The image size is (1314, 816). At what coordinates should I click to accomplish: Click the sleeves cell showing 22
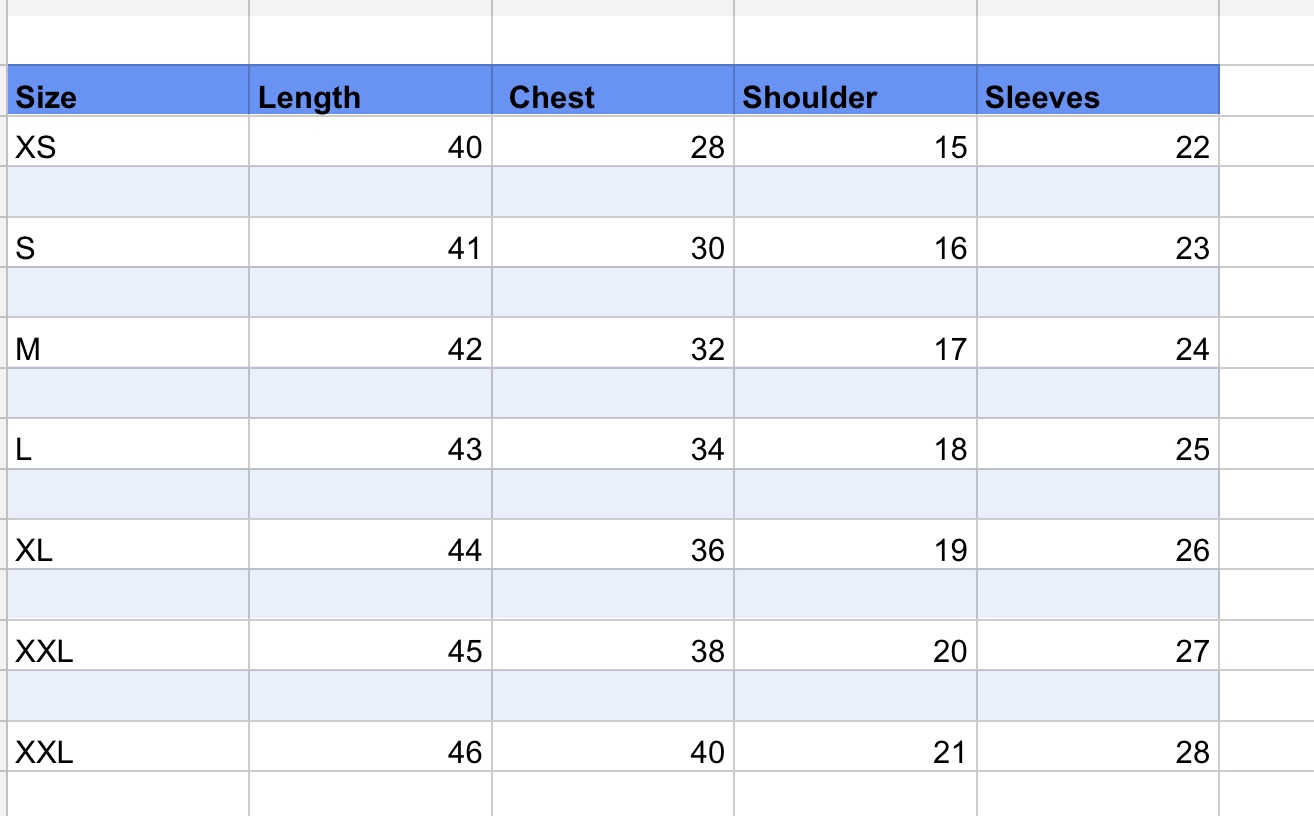(x=1097, y=142)
